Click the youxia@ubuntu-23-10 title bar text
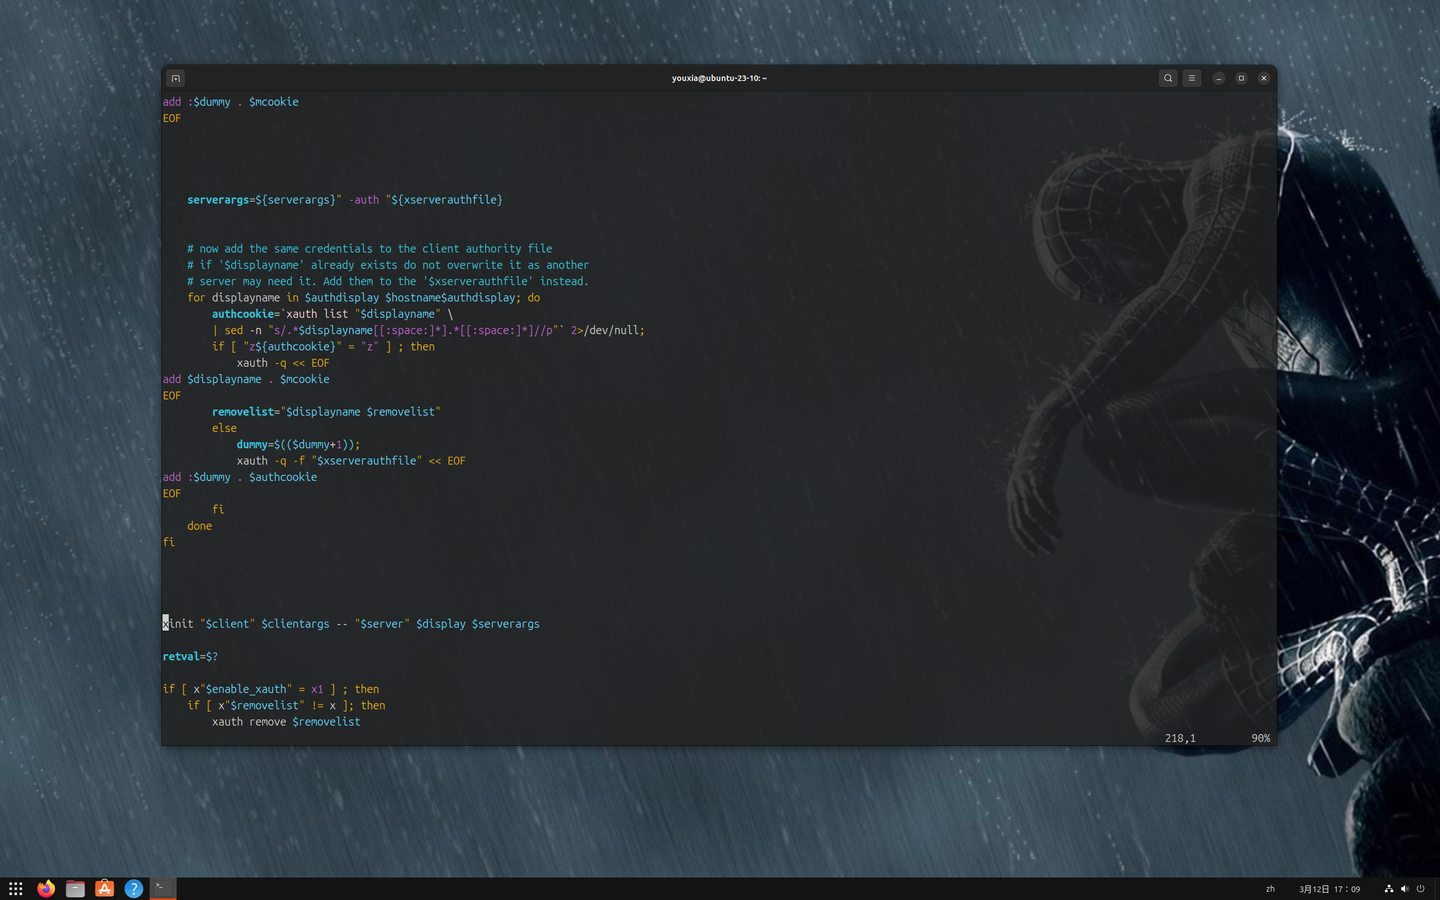 (718, 77)
